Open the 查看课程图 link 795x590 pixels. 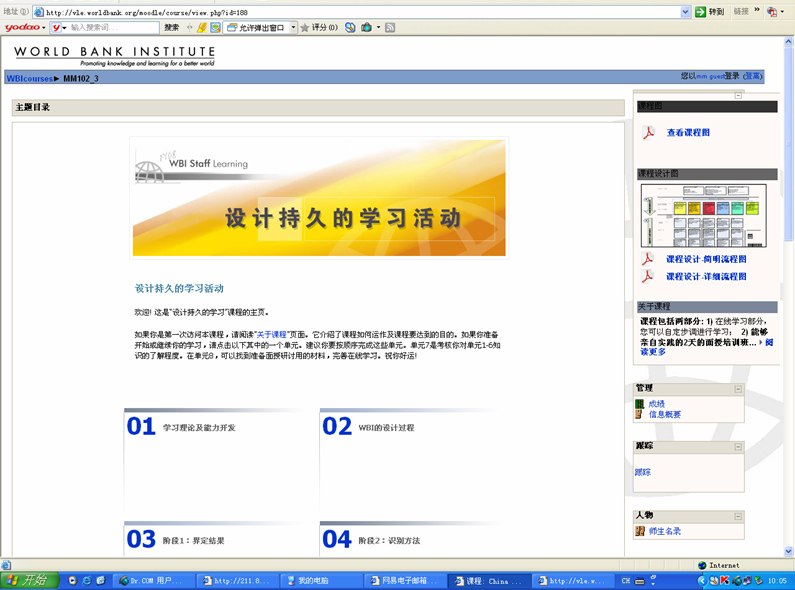(688, 132)
